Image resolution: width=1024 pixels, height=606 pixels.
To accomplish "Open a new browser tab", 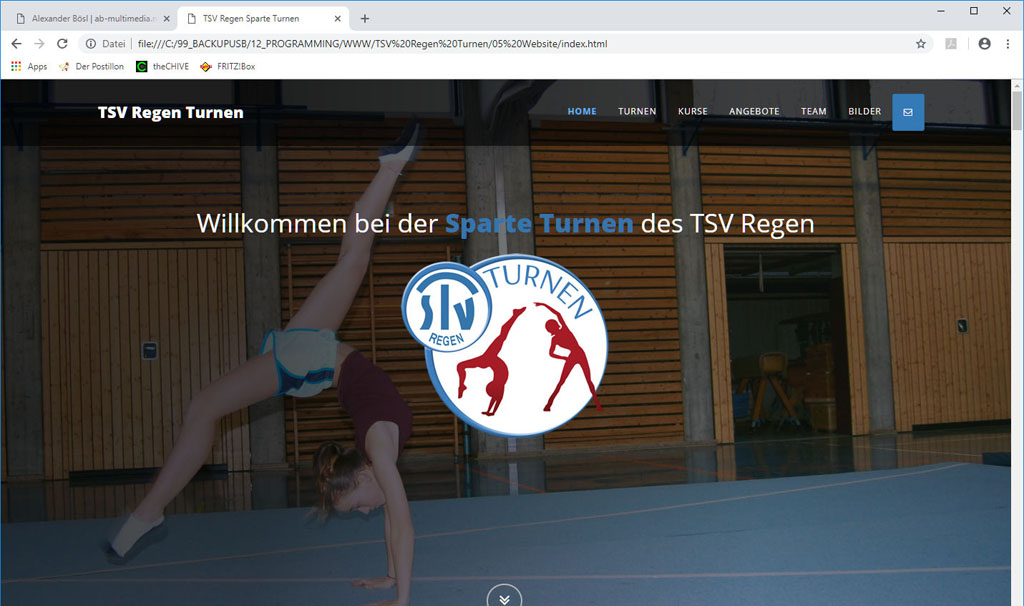I will point(365,19).
